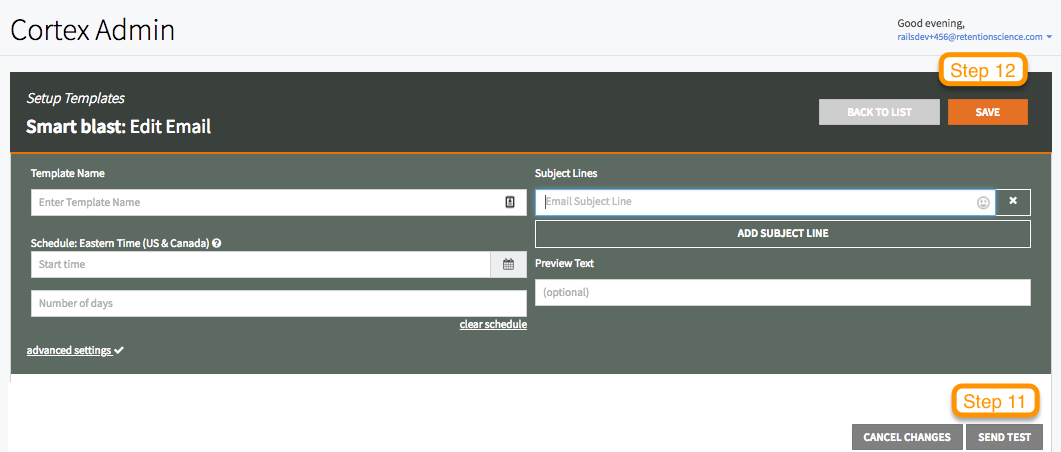Click the template name contact-card icon
1061x452 pixels.
pos(510,202)
